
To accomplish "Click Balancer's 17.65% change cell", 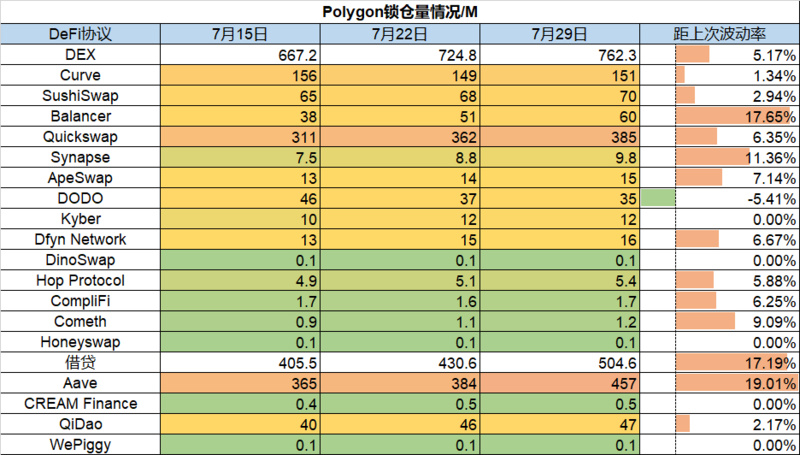I will [719, 116].
